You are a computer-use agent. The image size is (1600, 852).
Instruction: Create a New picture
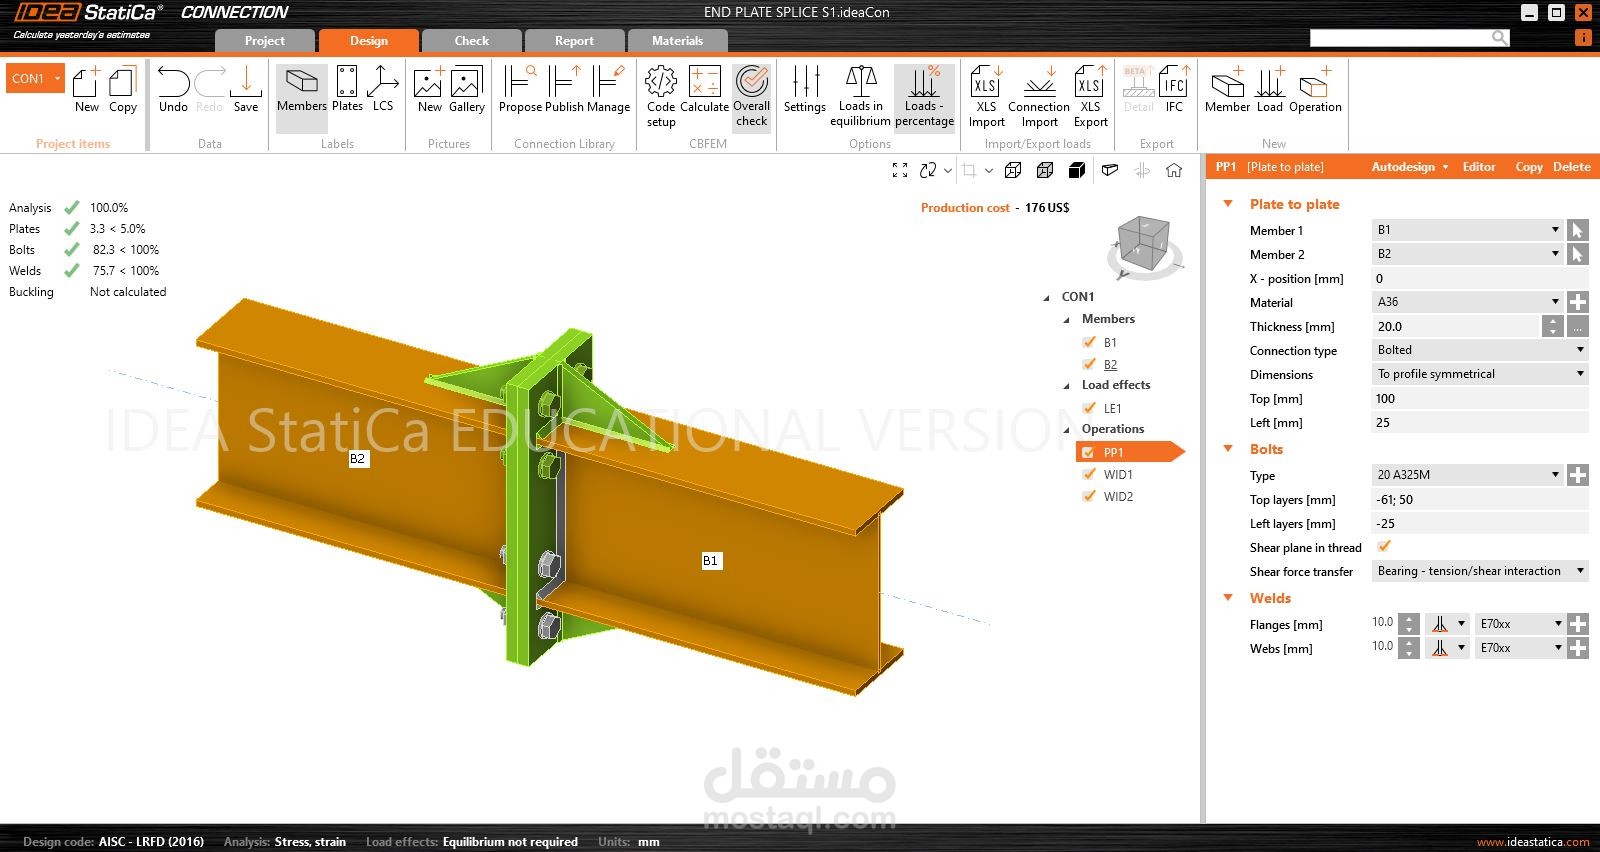click(430, 90)
